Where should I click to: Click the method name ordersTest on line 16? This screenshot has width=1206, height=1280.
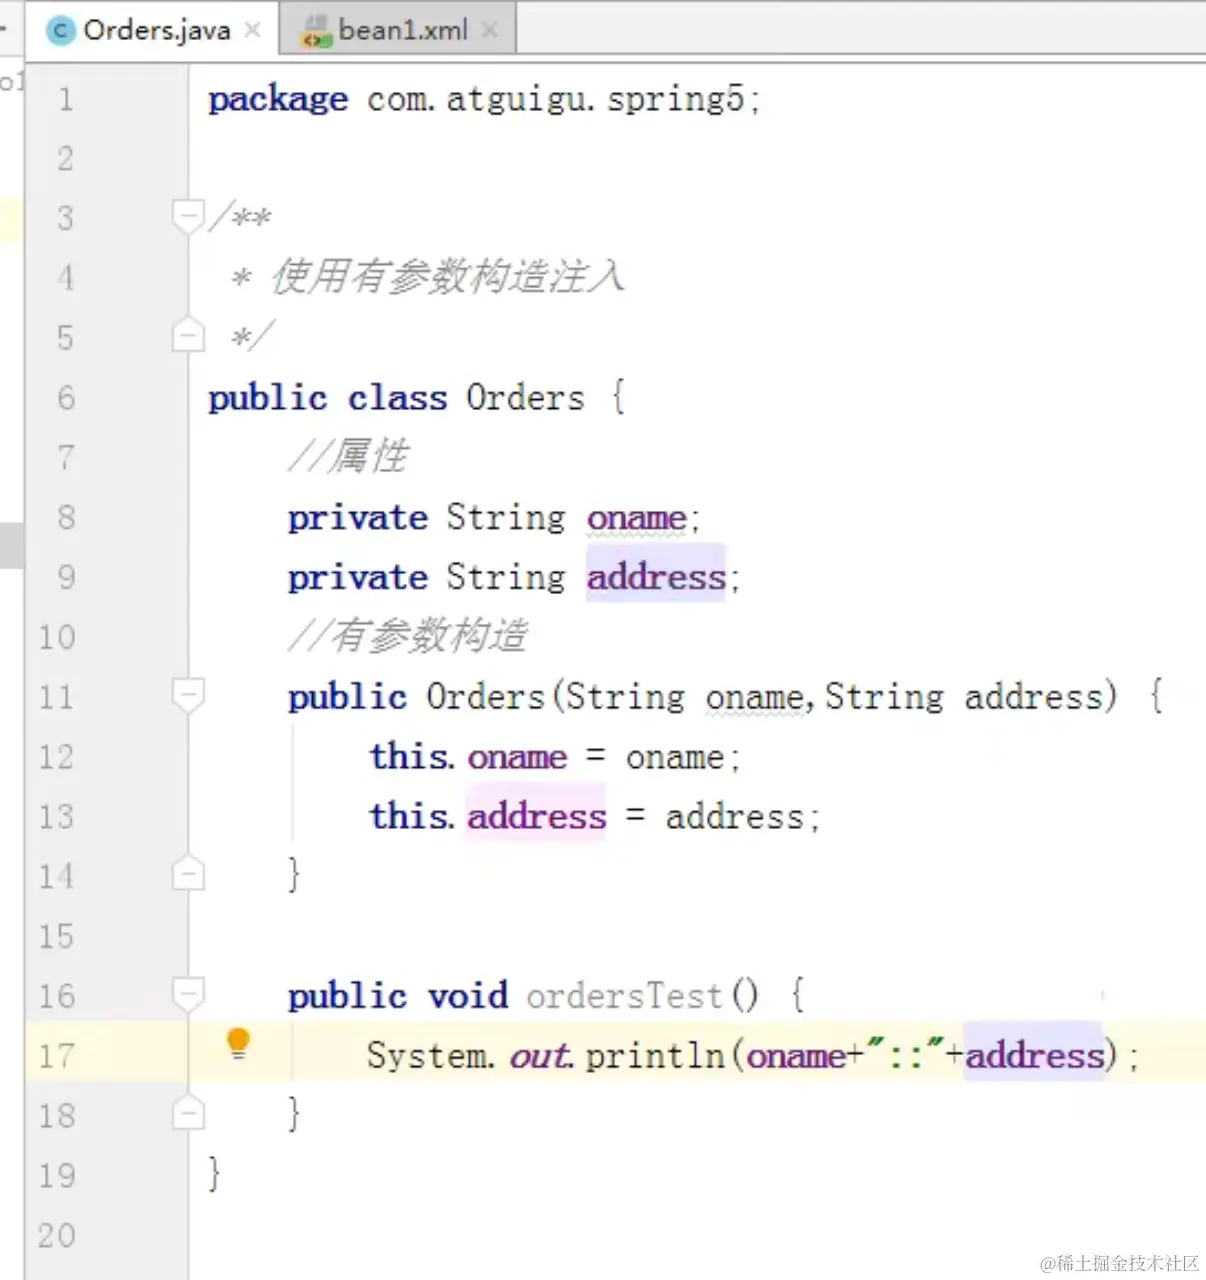pyautogui.click(x=625, y=996)
